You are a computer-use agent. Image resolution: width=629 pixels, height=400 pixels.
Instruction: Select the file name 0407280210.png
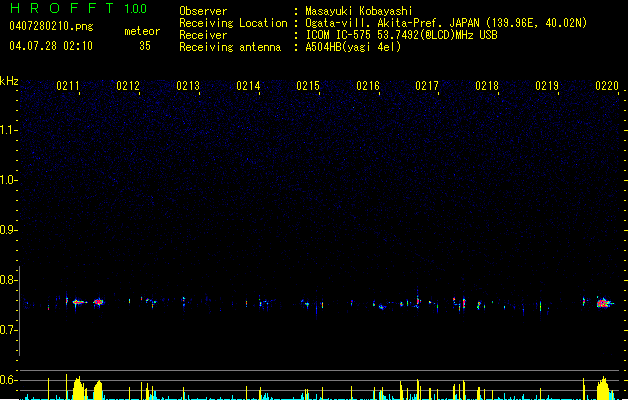(51, 26)
